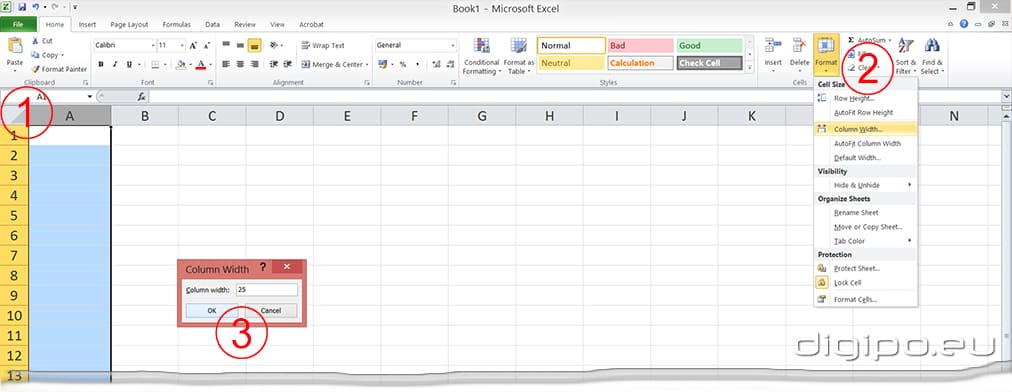This screenshot has height=392, width=1012.
Task: Apply the Neutral cell style
Action: click(x=571, y=63)
